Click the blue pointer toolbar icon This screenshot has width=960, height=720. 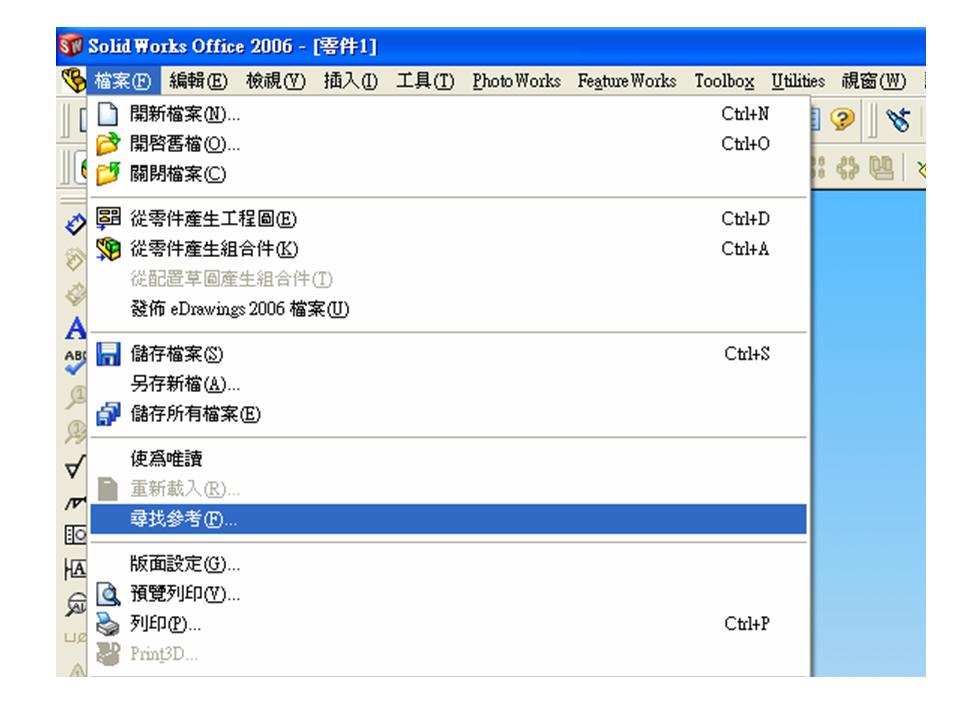[898, 119]
